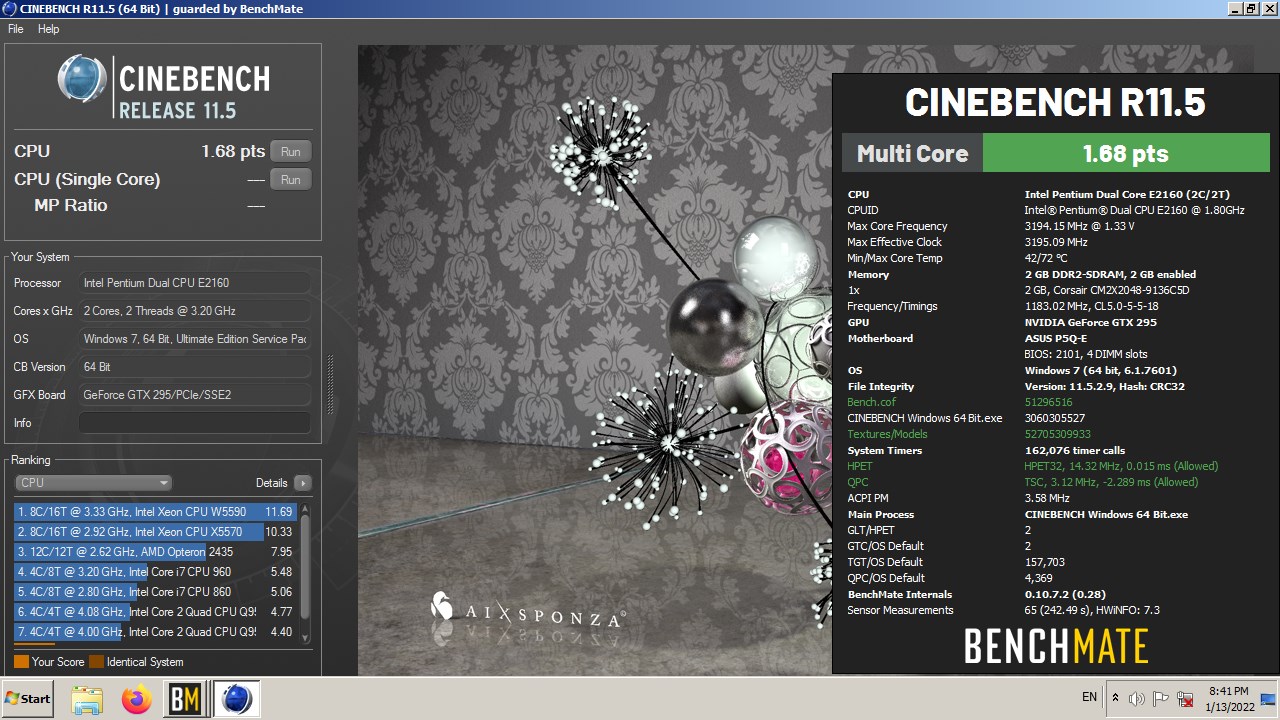1280x720 pixels.
Task: Open the File menu
Action: coord(16,29)
